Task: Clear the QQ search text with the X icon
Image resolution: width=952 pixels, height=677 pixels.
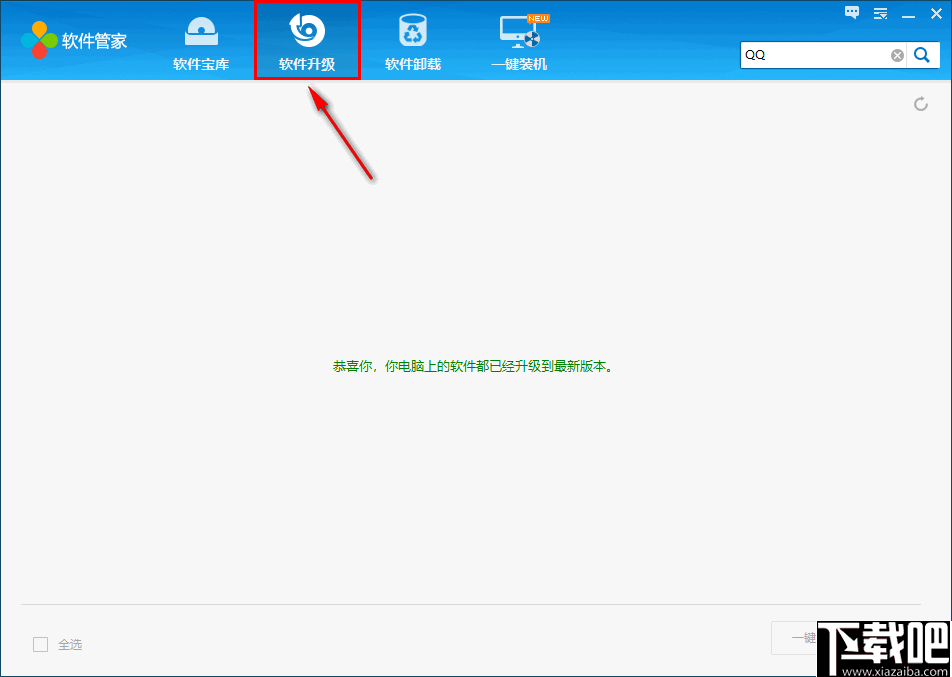Action: click(x=896, y=55)
